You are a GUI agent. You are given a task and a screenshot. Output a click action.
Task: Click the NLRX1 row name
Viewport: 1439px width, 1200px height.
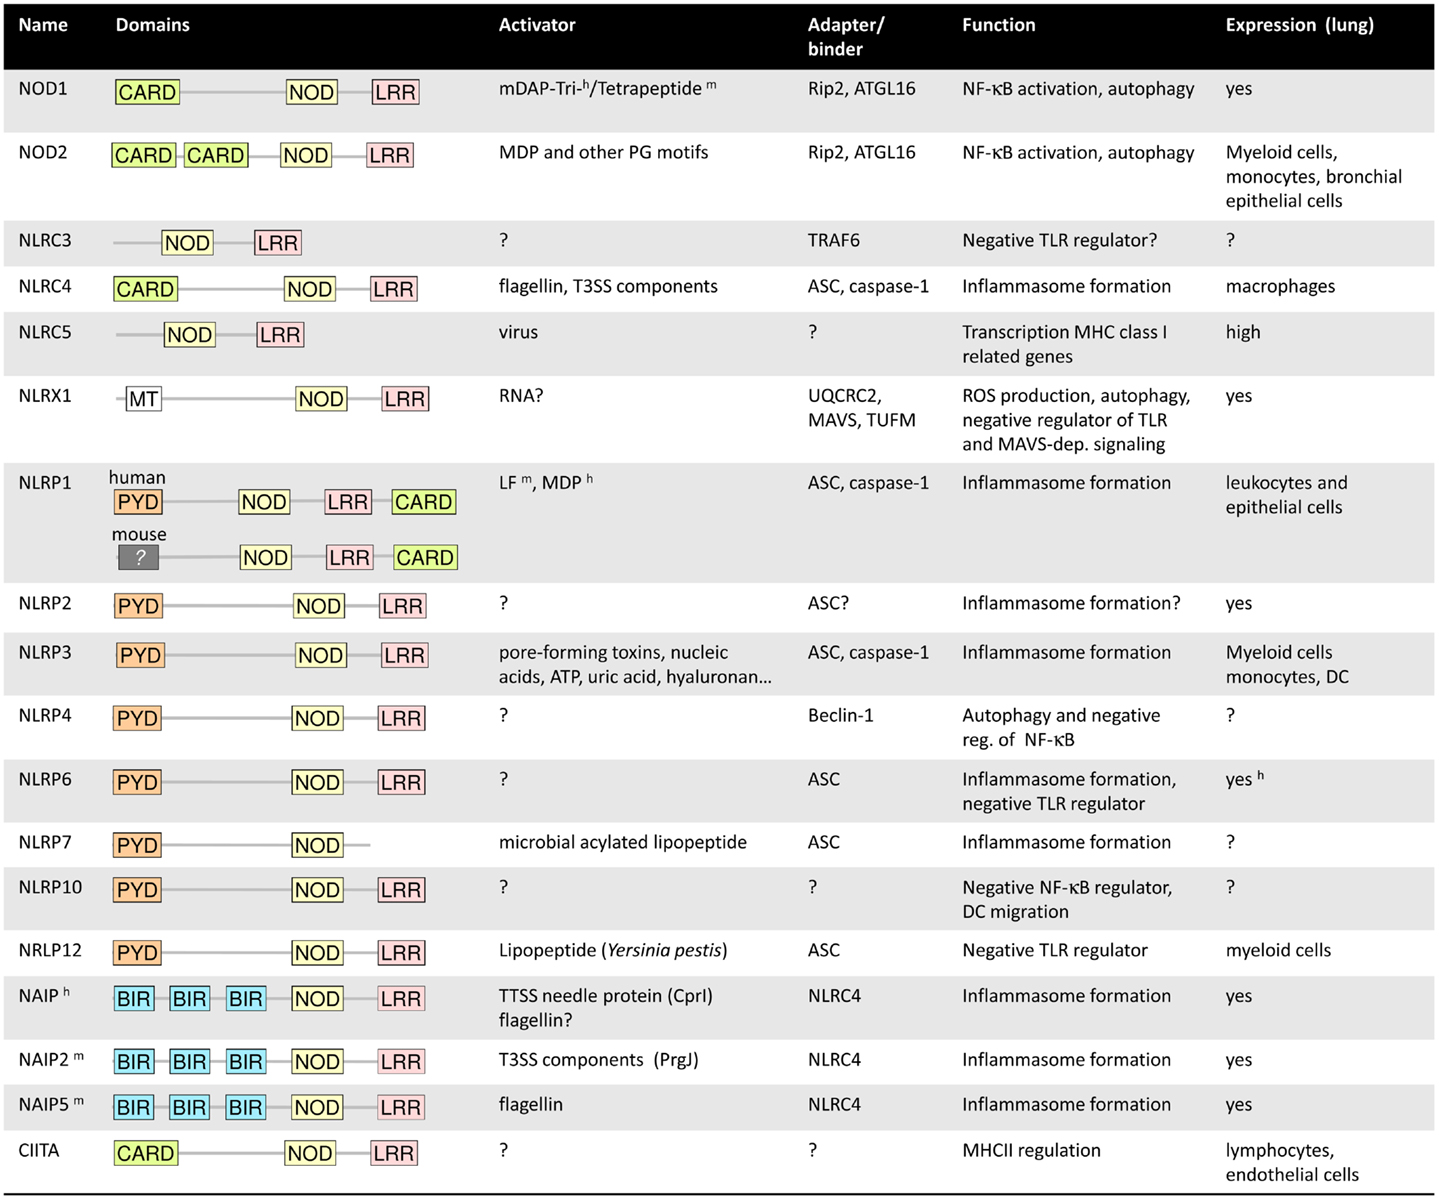coord(45,396)
